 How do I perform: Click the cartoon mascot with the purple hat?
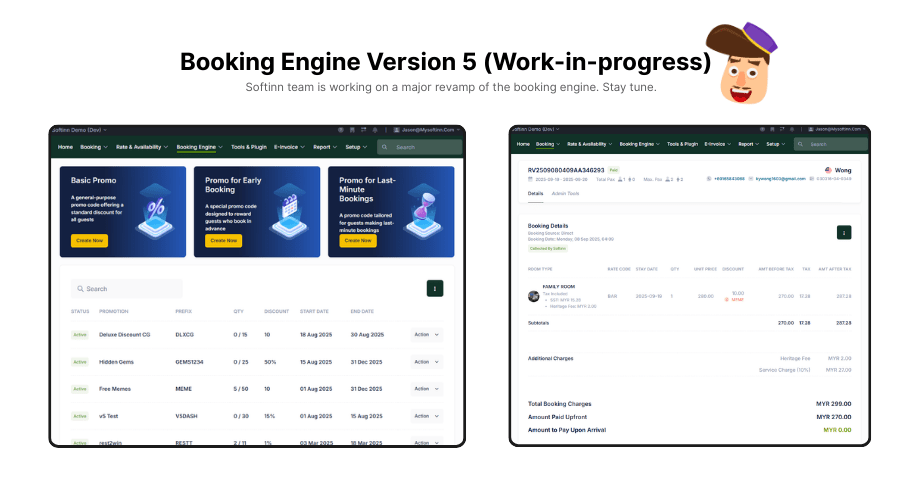click(x=742, y=63)
